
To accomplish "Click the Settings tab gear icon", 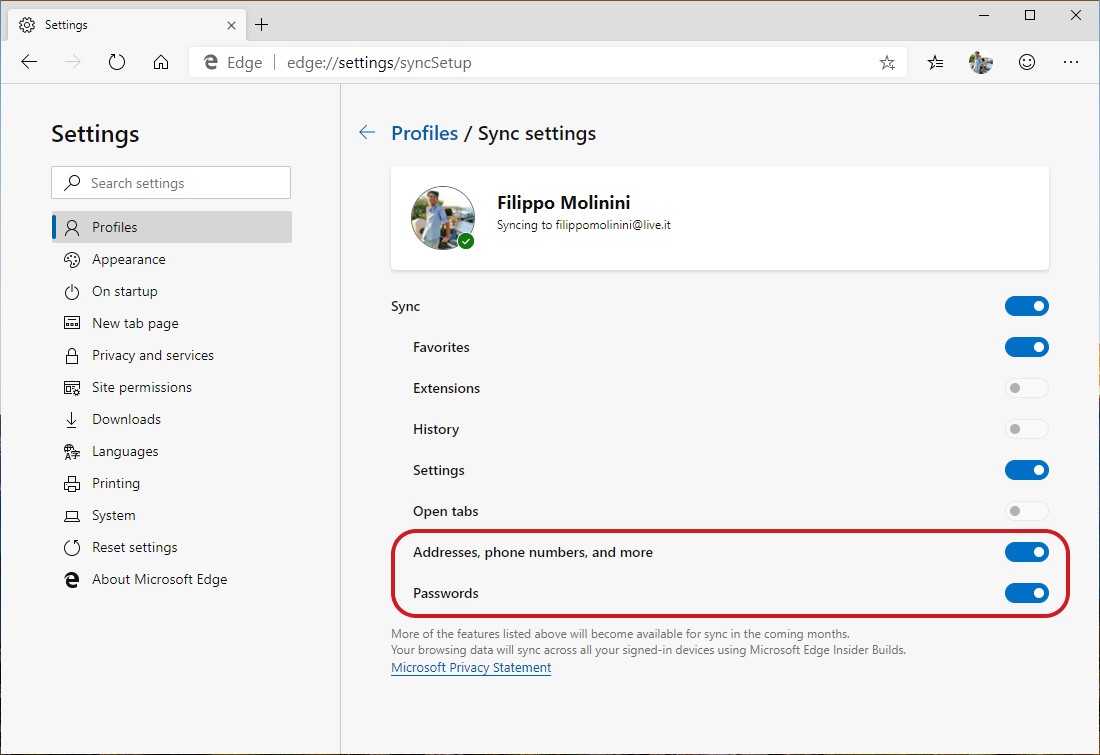I will pos(27,25).
